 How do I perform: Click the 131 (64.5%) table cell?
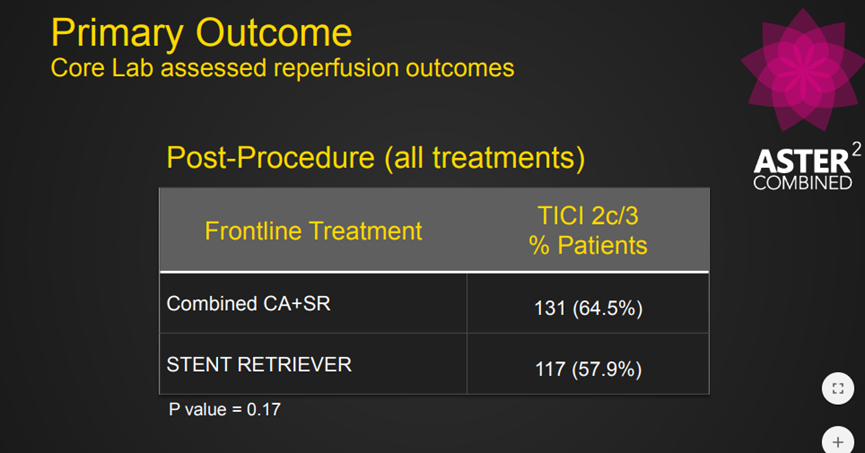click(x=588, y=308)
